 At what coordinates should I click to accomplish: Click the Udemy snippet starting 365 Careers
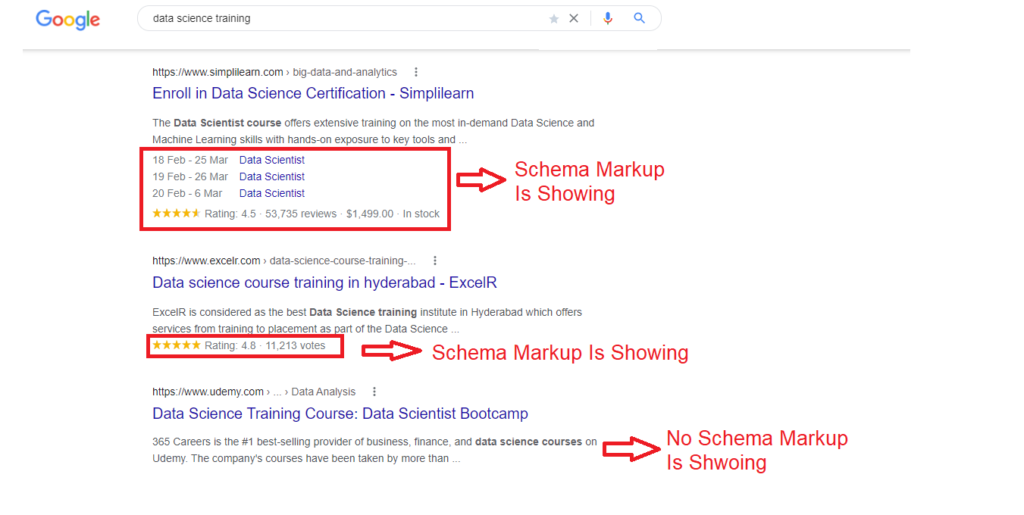[375, 450]
